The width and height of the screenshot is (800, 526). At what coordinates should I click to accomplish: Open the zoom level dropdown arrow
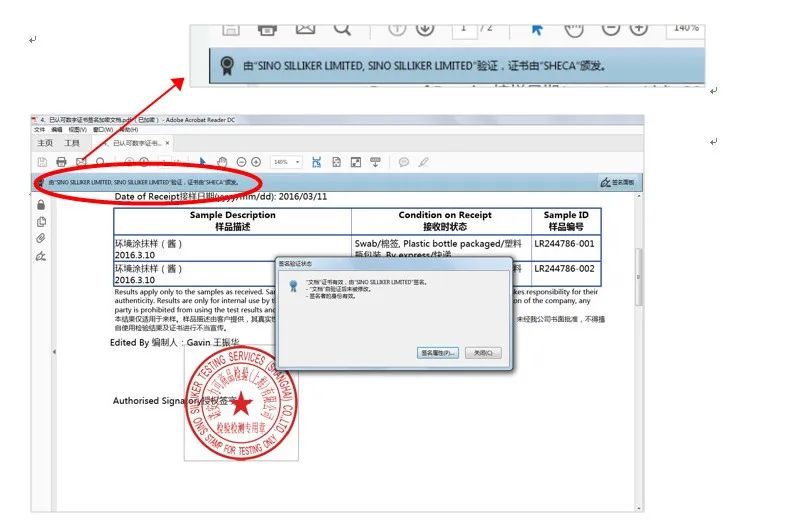click(298, 162)
